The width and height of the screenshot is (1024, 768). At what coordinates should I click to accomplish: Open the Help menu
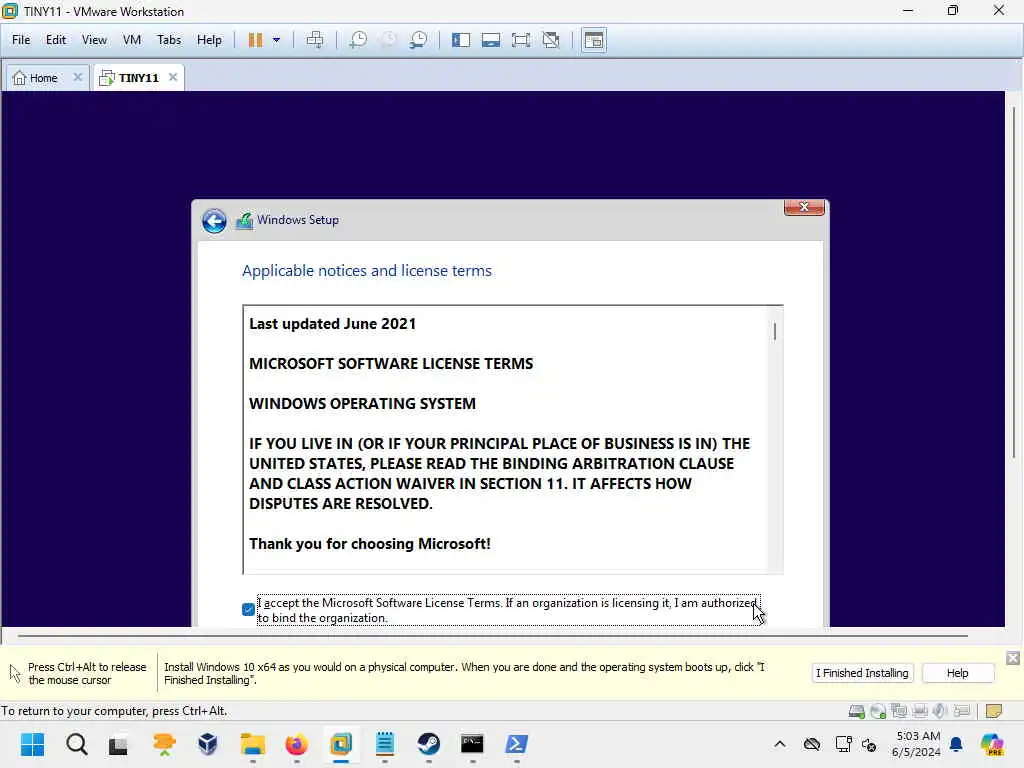[209, 40]
